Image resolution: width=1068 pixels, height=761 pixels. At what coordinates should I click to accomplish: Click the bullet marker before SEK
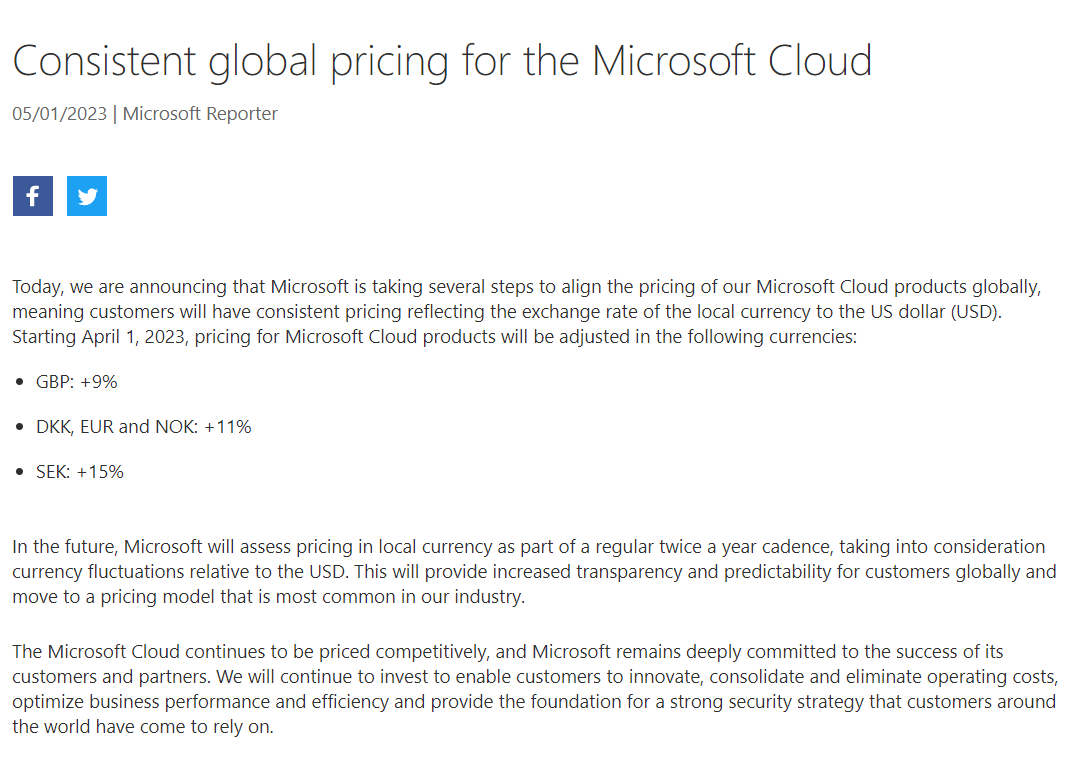pyautogui.click(x=20, y=472)
